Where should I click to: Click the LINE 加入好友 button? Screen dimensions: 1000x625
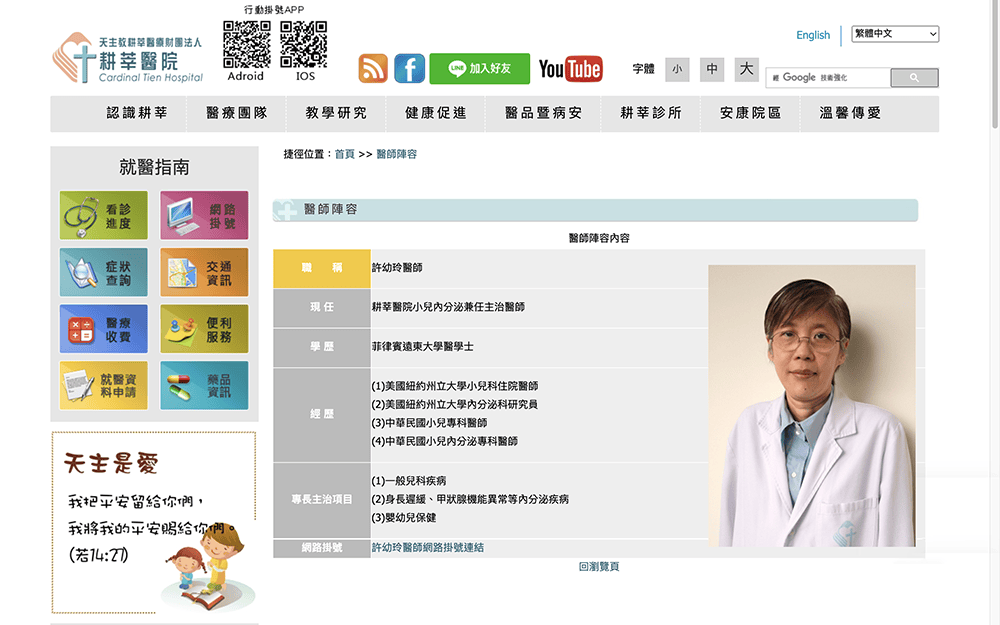coord(479,69)
